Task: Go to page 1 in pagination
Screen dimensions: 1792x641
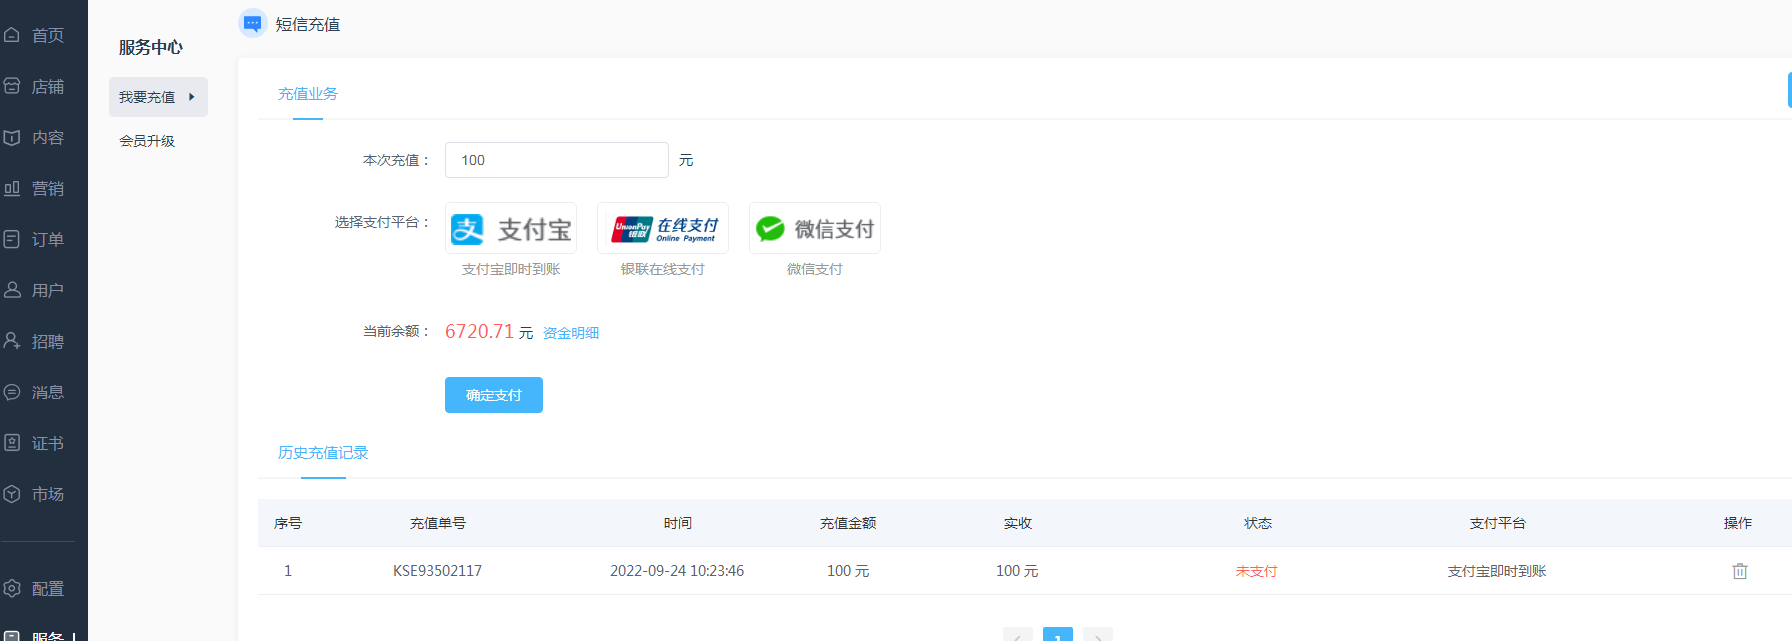Action: (x=1058, y=634)
